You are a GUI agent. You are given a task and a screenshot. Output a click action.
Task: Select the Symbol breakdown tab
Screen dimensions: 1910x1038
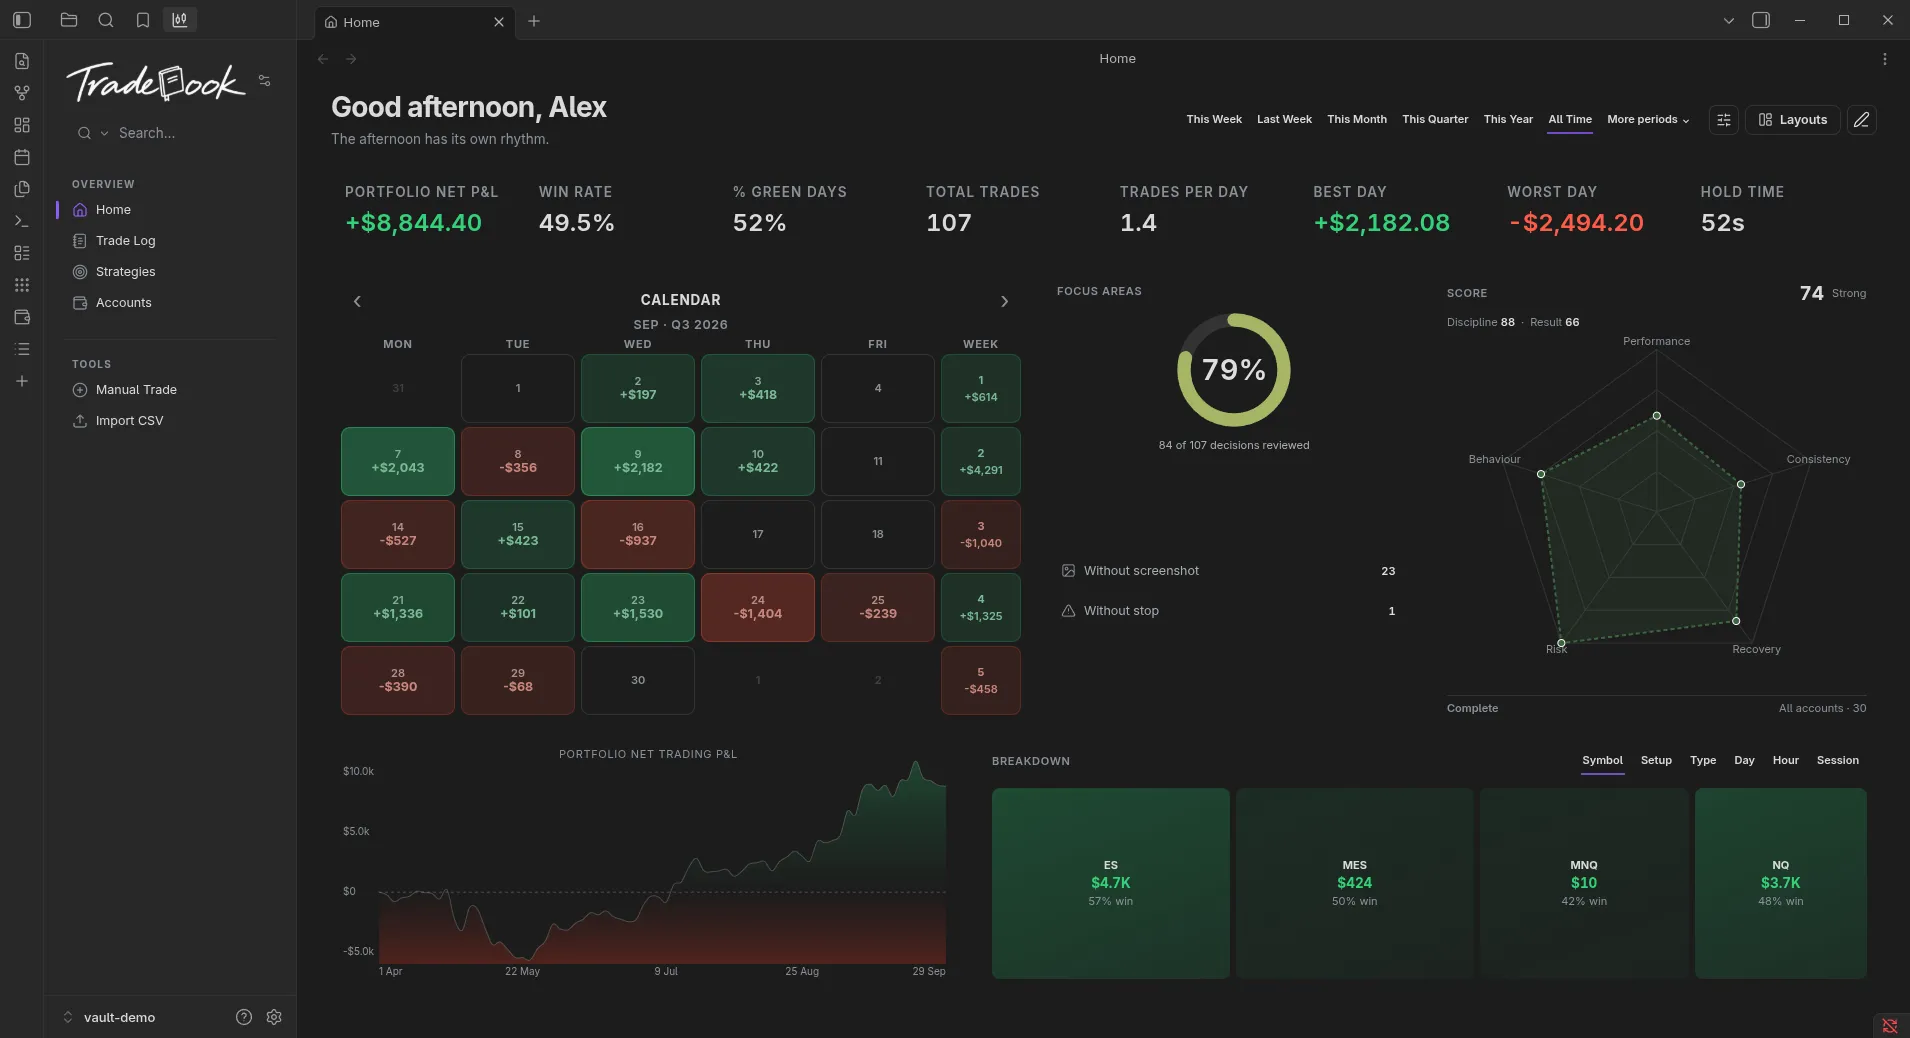tap(1602, 760)
